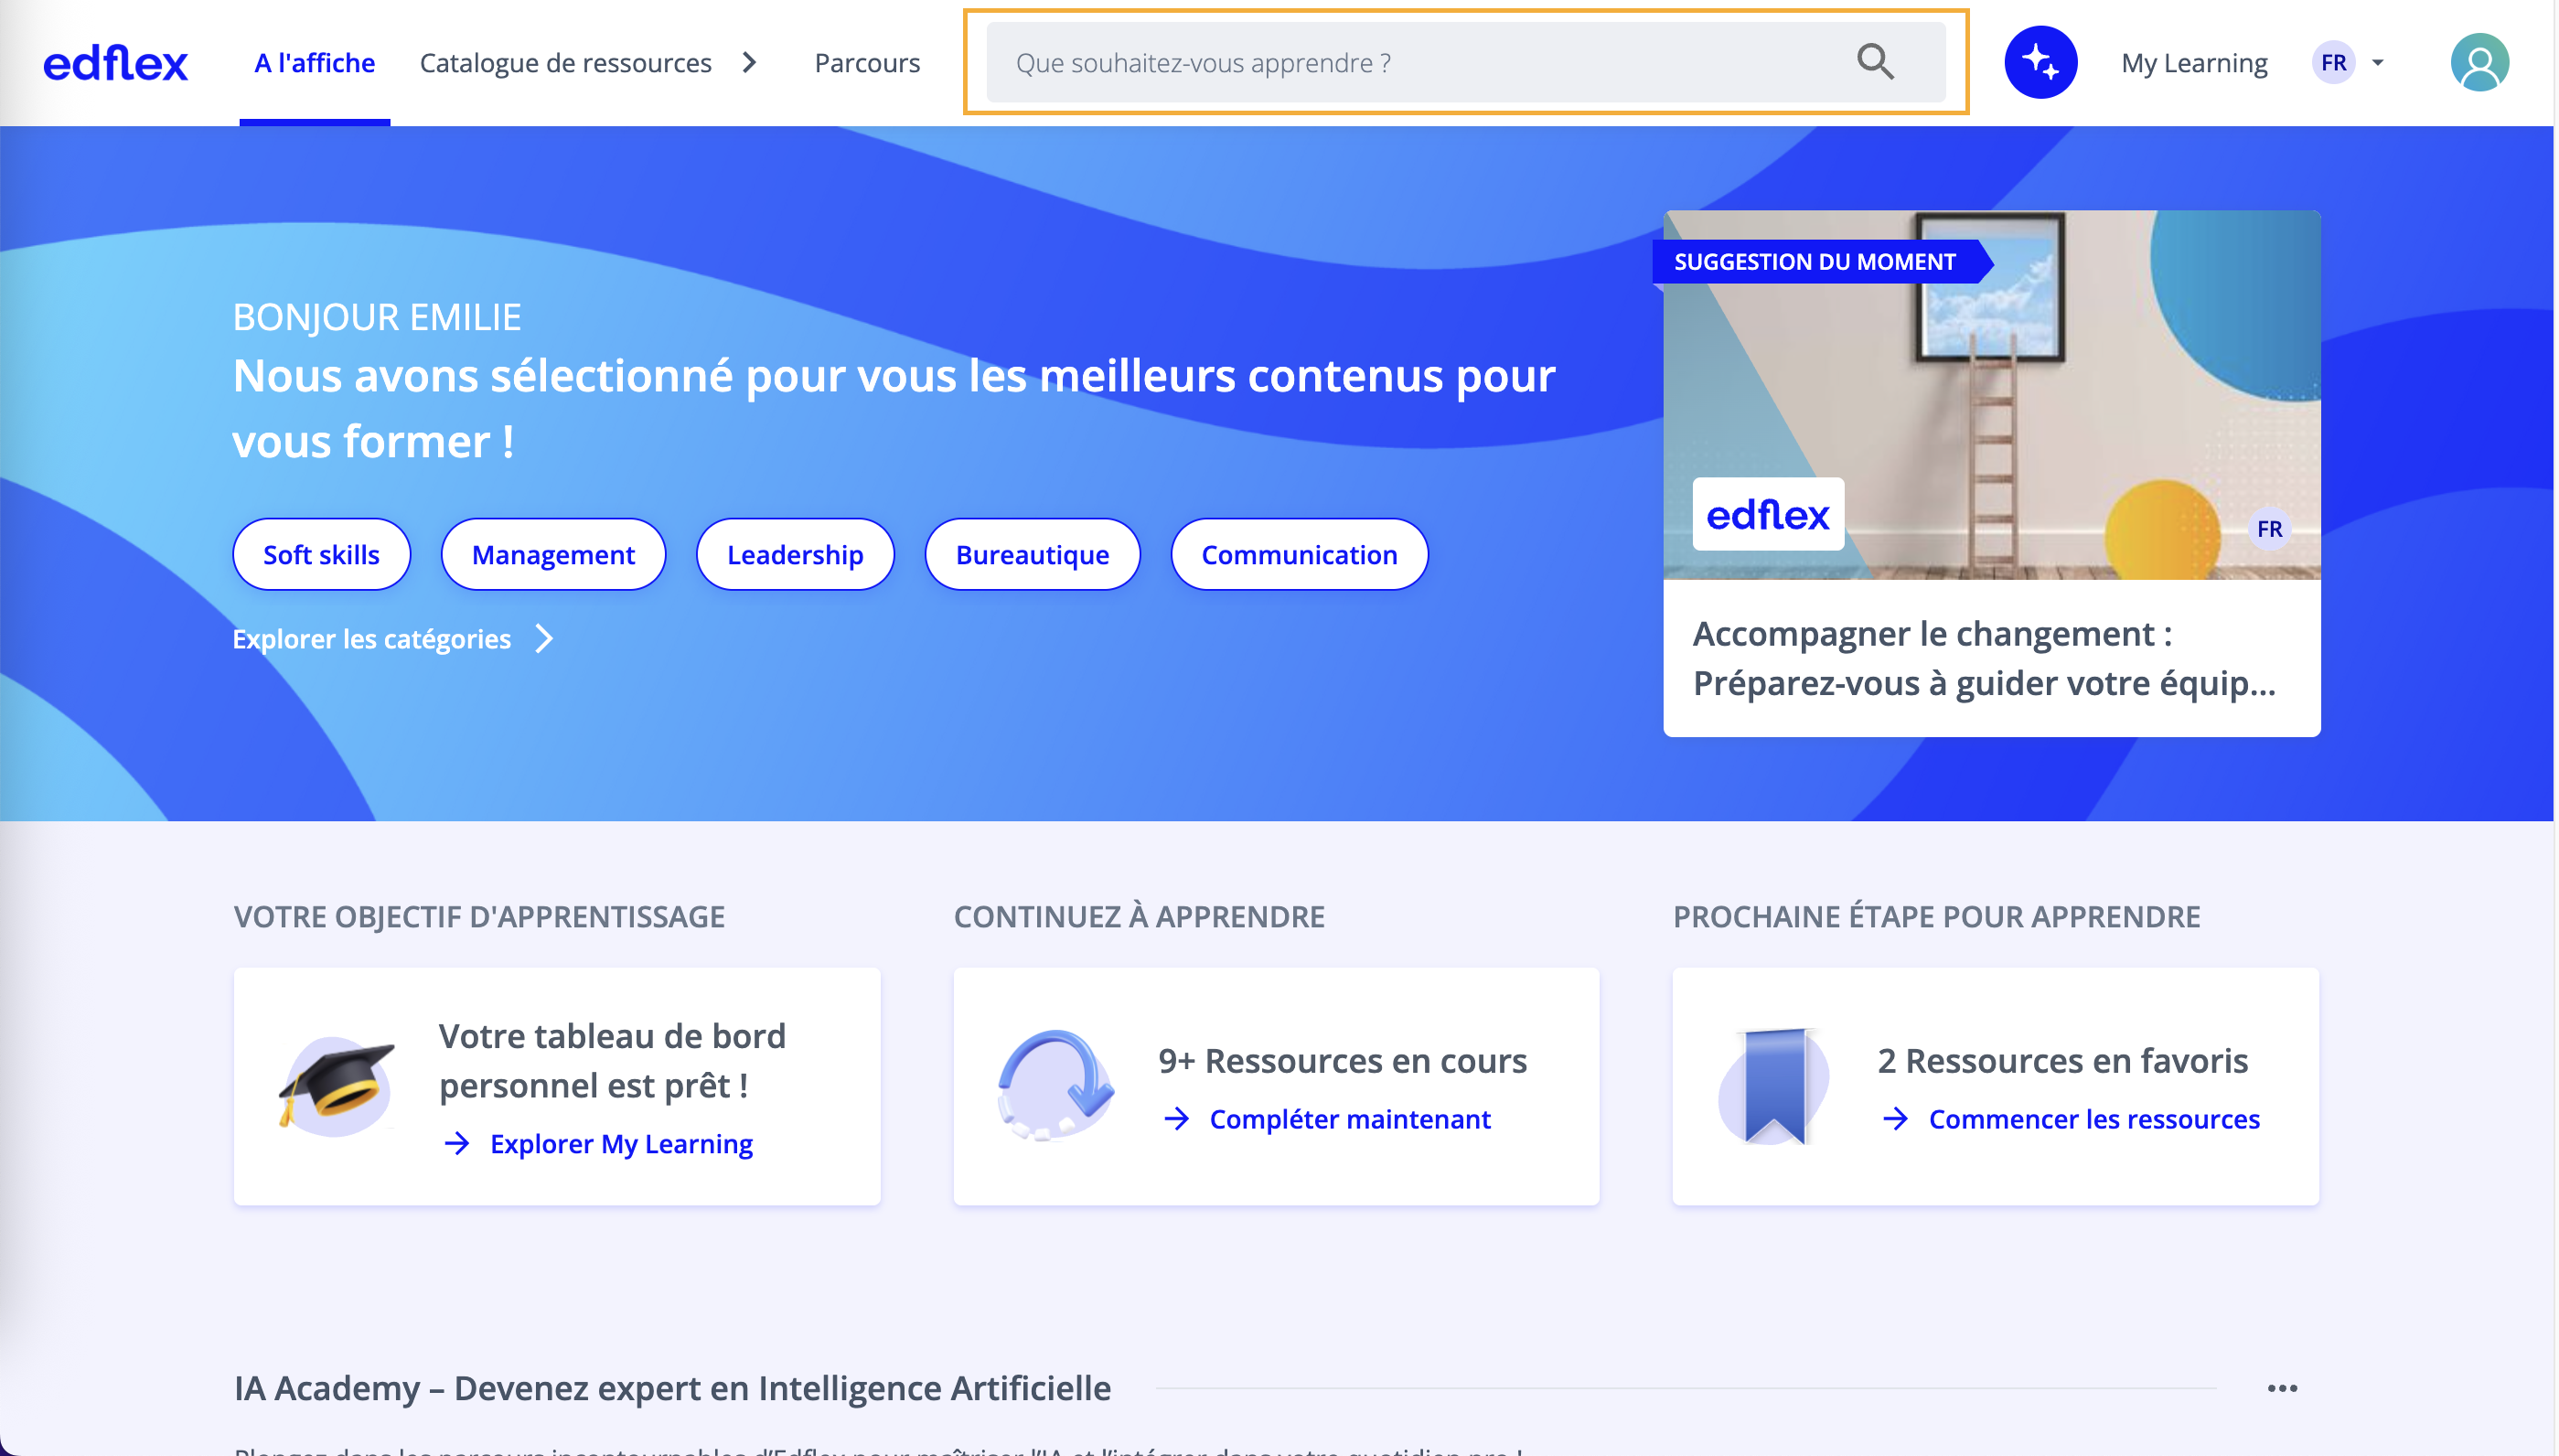The height and width of the screenshot is (1456, 2559).
Task: Click '9+ Ressources en cours' text
Action: [x=1342, y=1060]
